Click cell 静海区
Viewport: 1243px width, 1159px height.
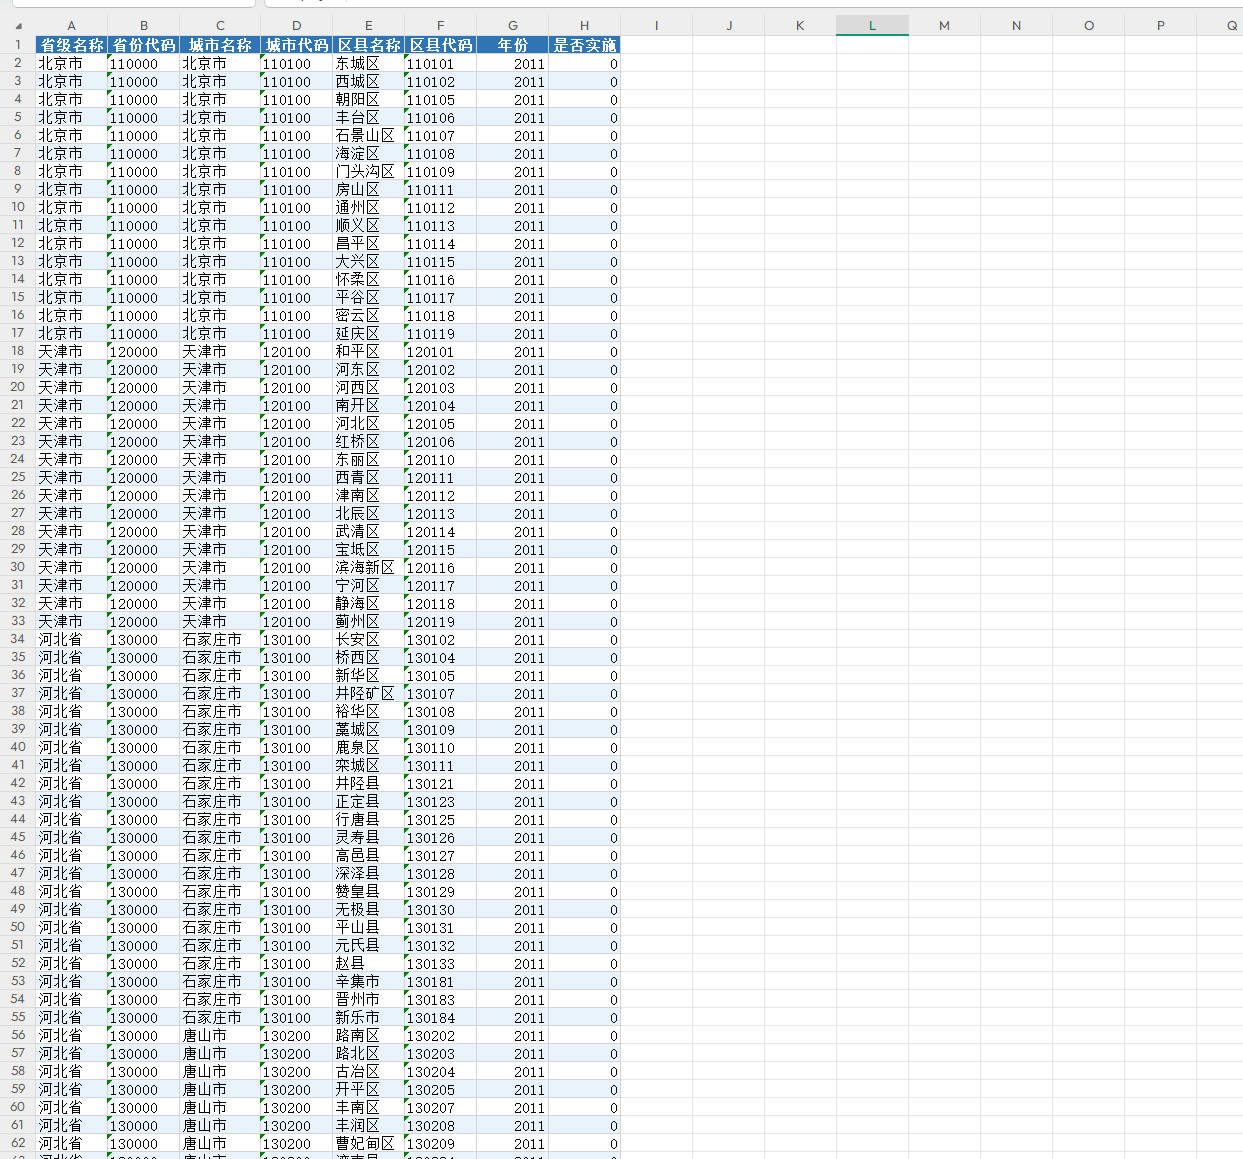369,603
